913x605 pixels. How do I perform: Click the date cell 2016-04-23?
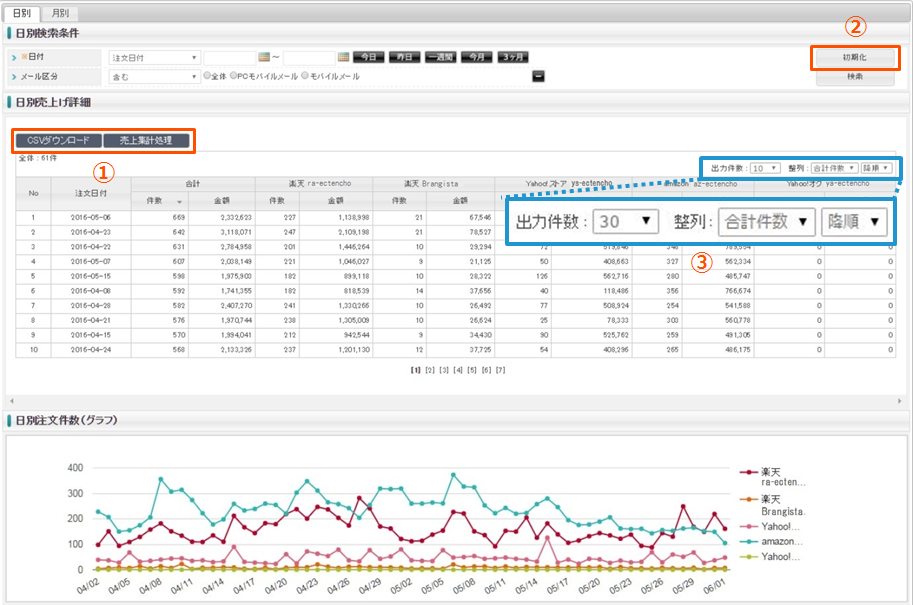(91, 232)
